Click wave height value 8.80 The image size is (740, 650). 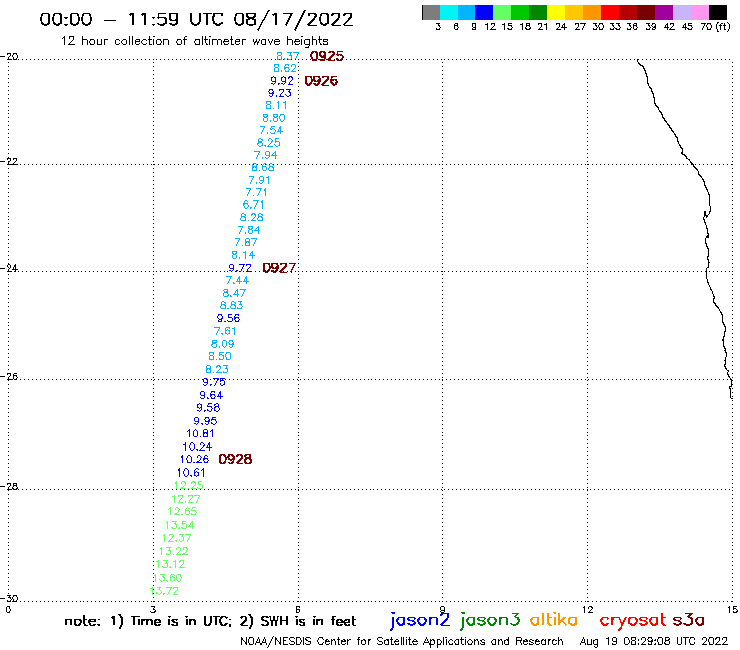pyautogui.click(x=274, y=118)
